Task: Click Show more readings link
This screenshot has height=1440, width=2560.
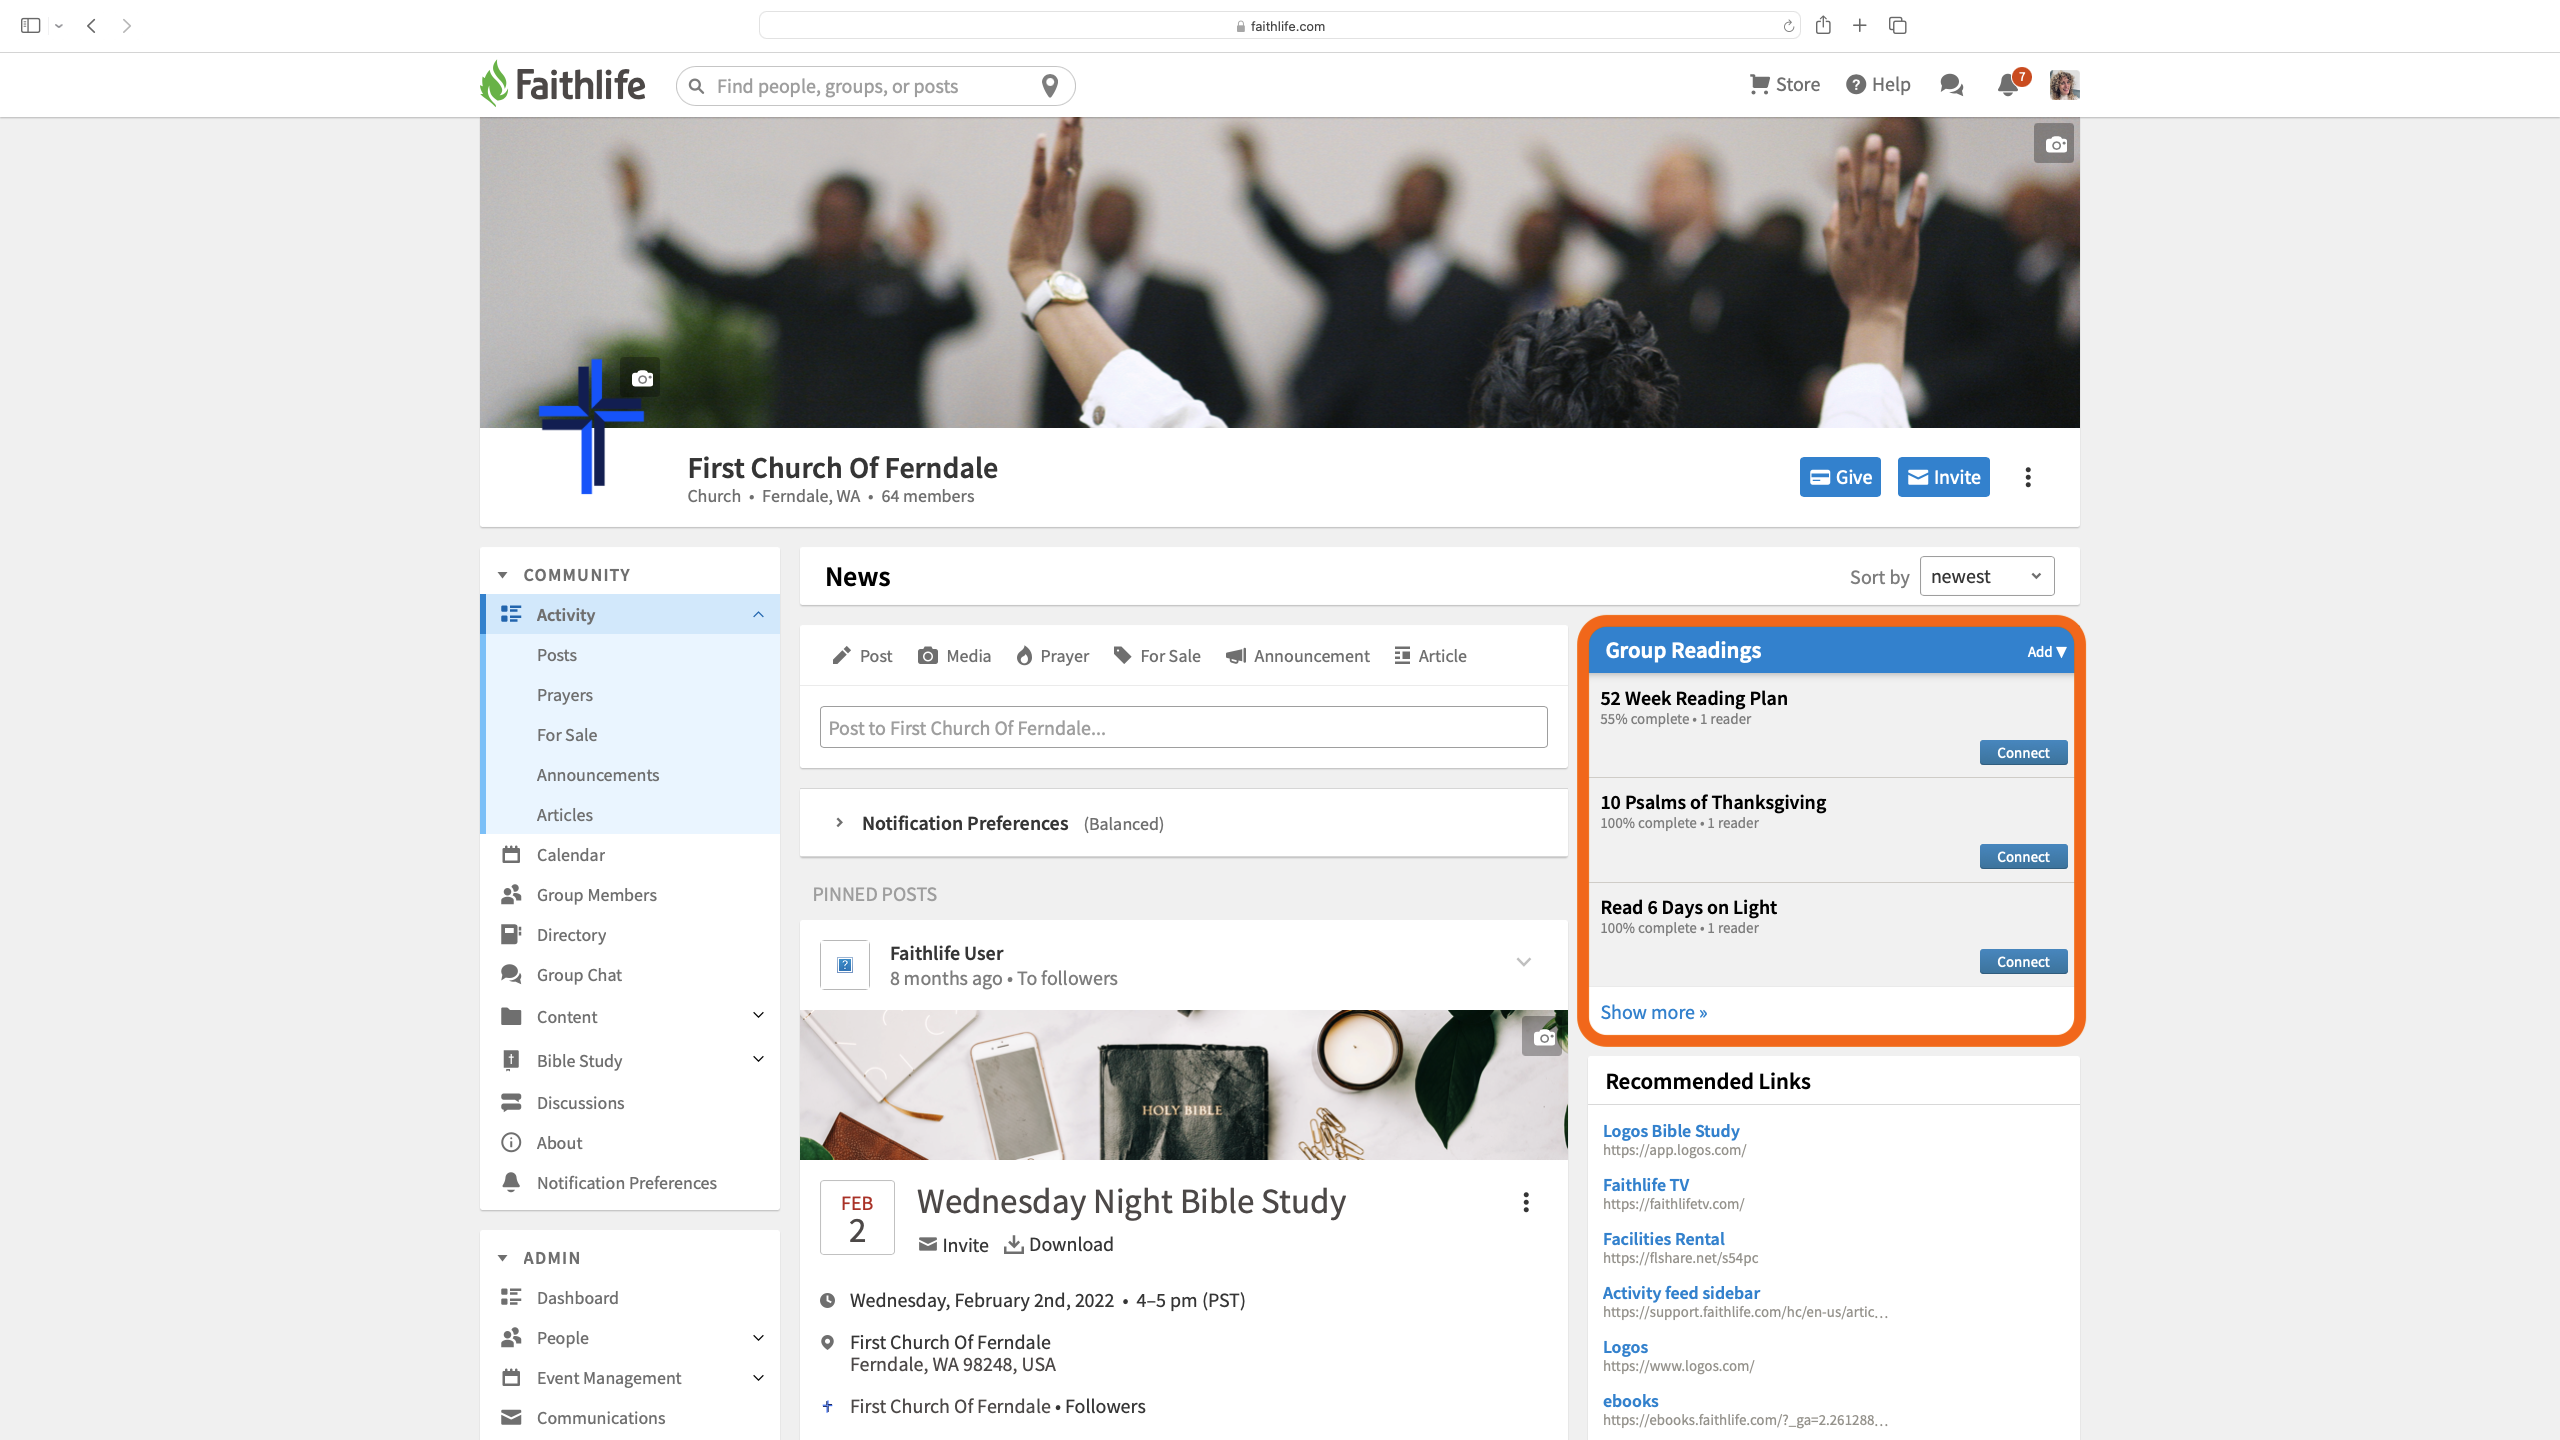Action: click(1654, 1012)
